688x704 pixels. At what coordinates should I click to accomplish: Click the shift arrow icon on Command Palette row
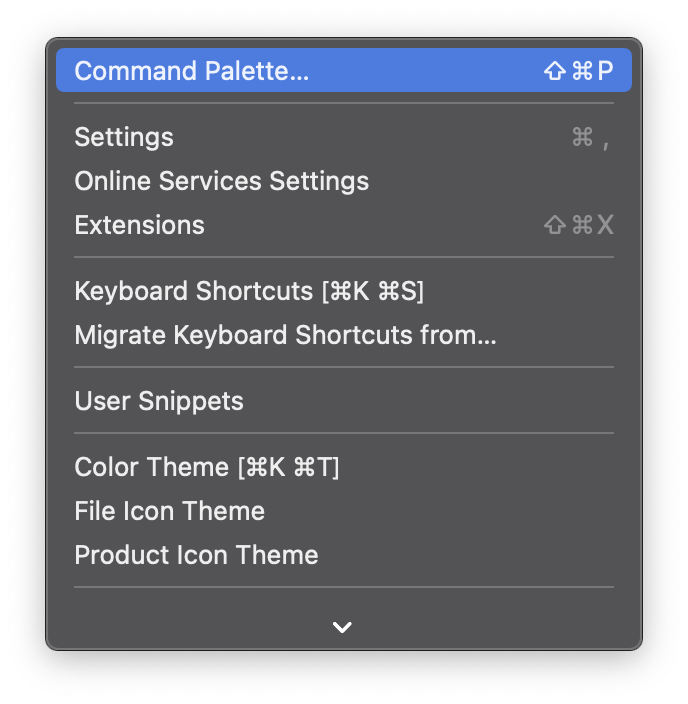pos(555,71)
